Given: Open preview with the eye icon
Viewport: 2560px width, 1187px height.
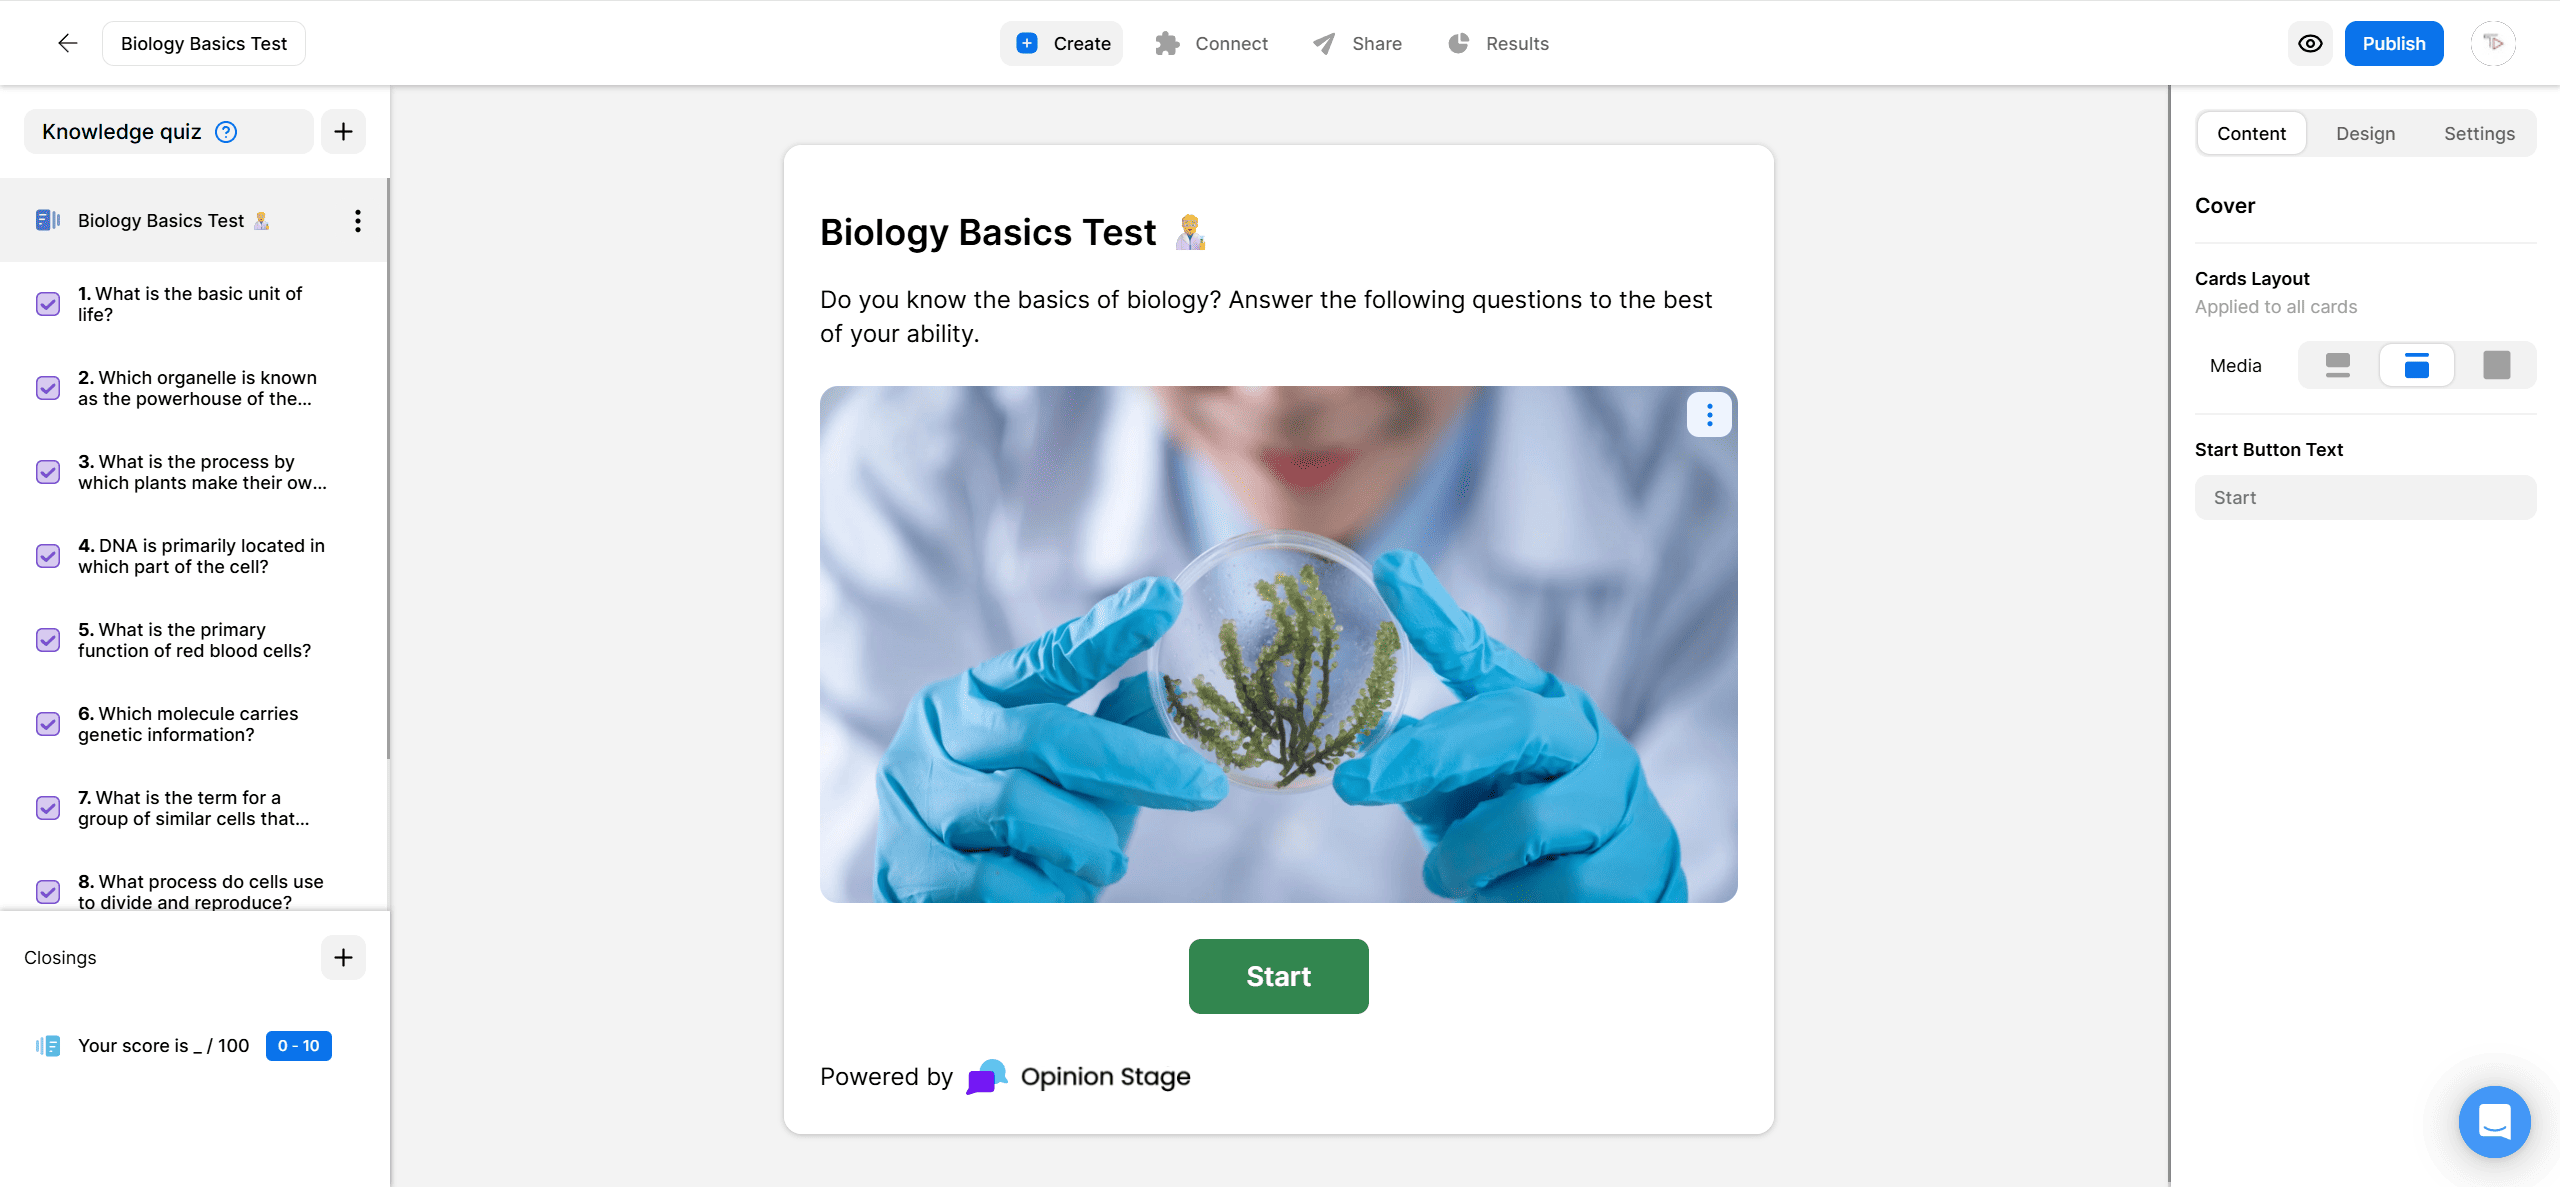Looking at the screenshot, I should coord(2309,43).
